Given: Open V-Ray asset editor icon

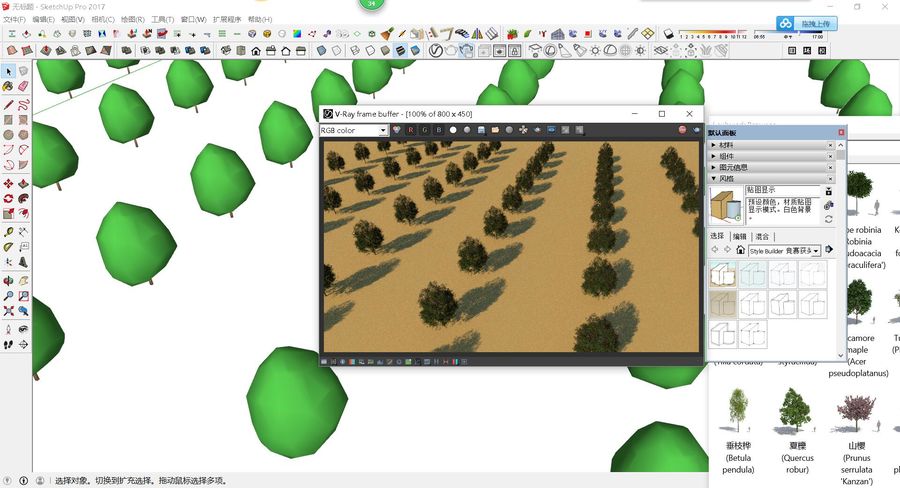Looking at the screenshot, I should pyautogui.click(x=436, y=51).
